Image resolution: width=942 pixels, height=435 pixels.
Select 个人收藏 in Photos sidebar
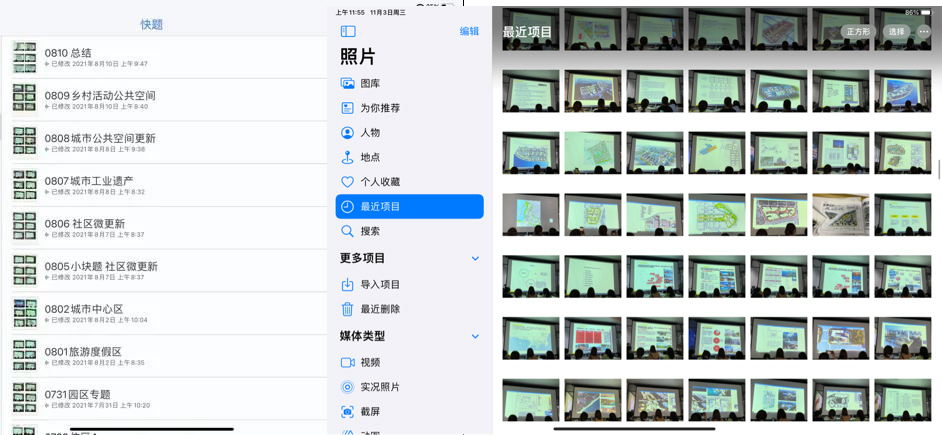coord(410,182)
